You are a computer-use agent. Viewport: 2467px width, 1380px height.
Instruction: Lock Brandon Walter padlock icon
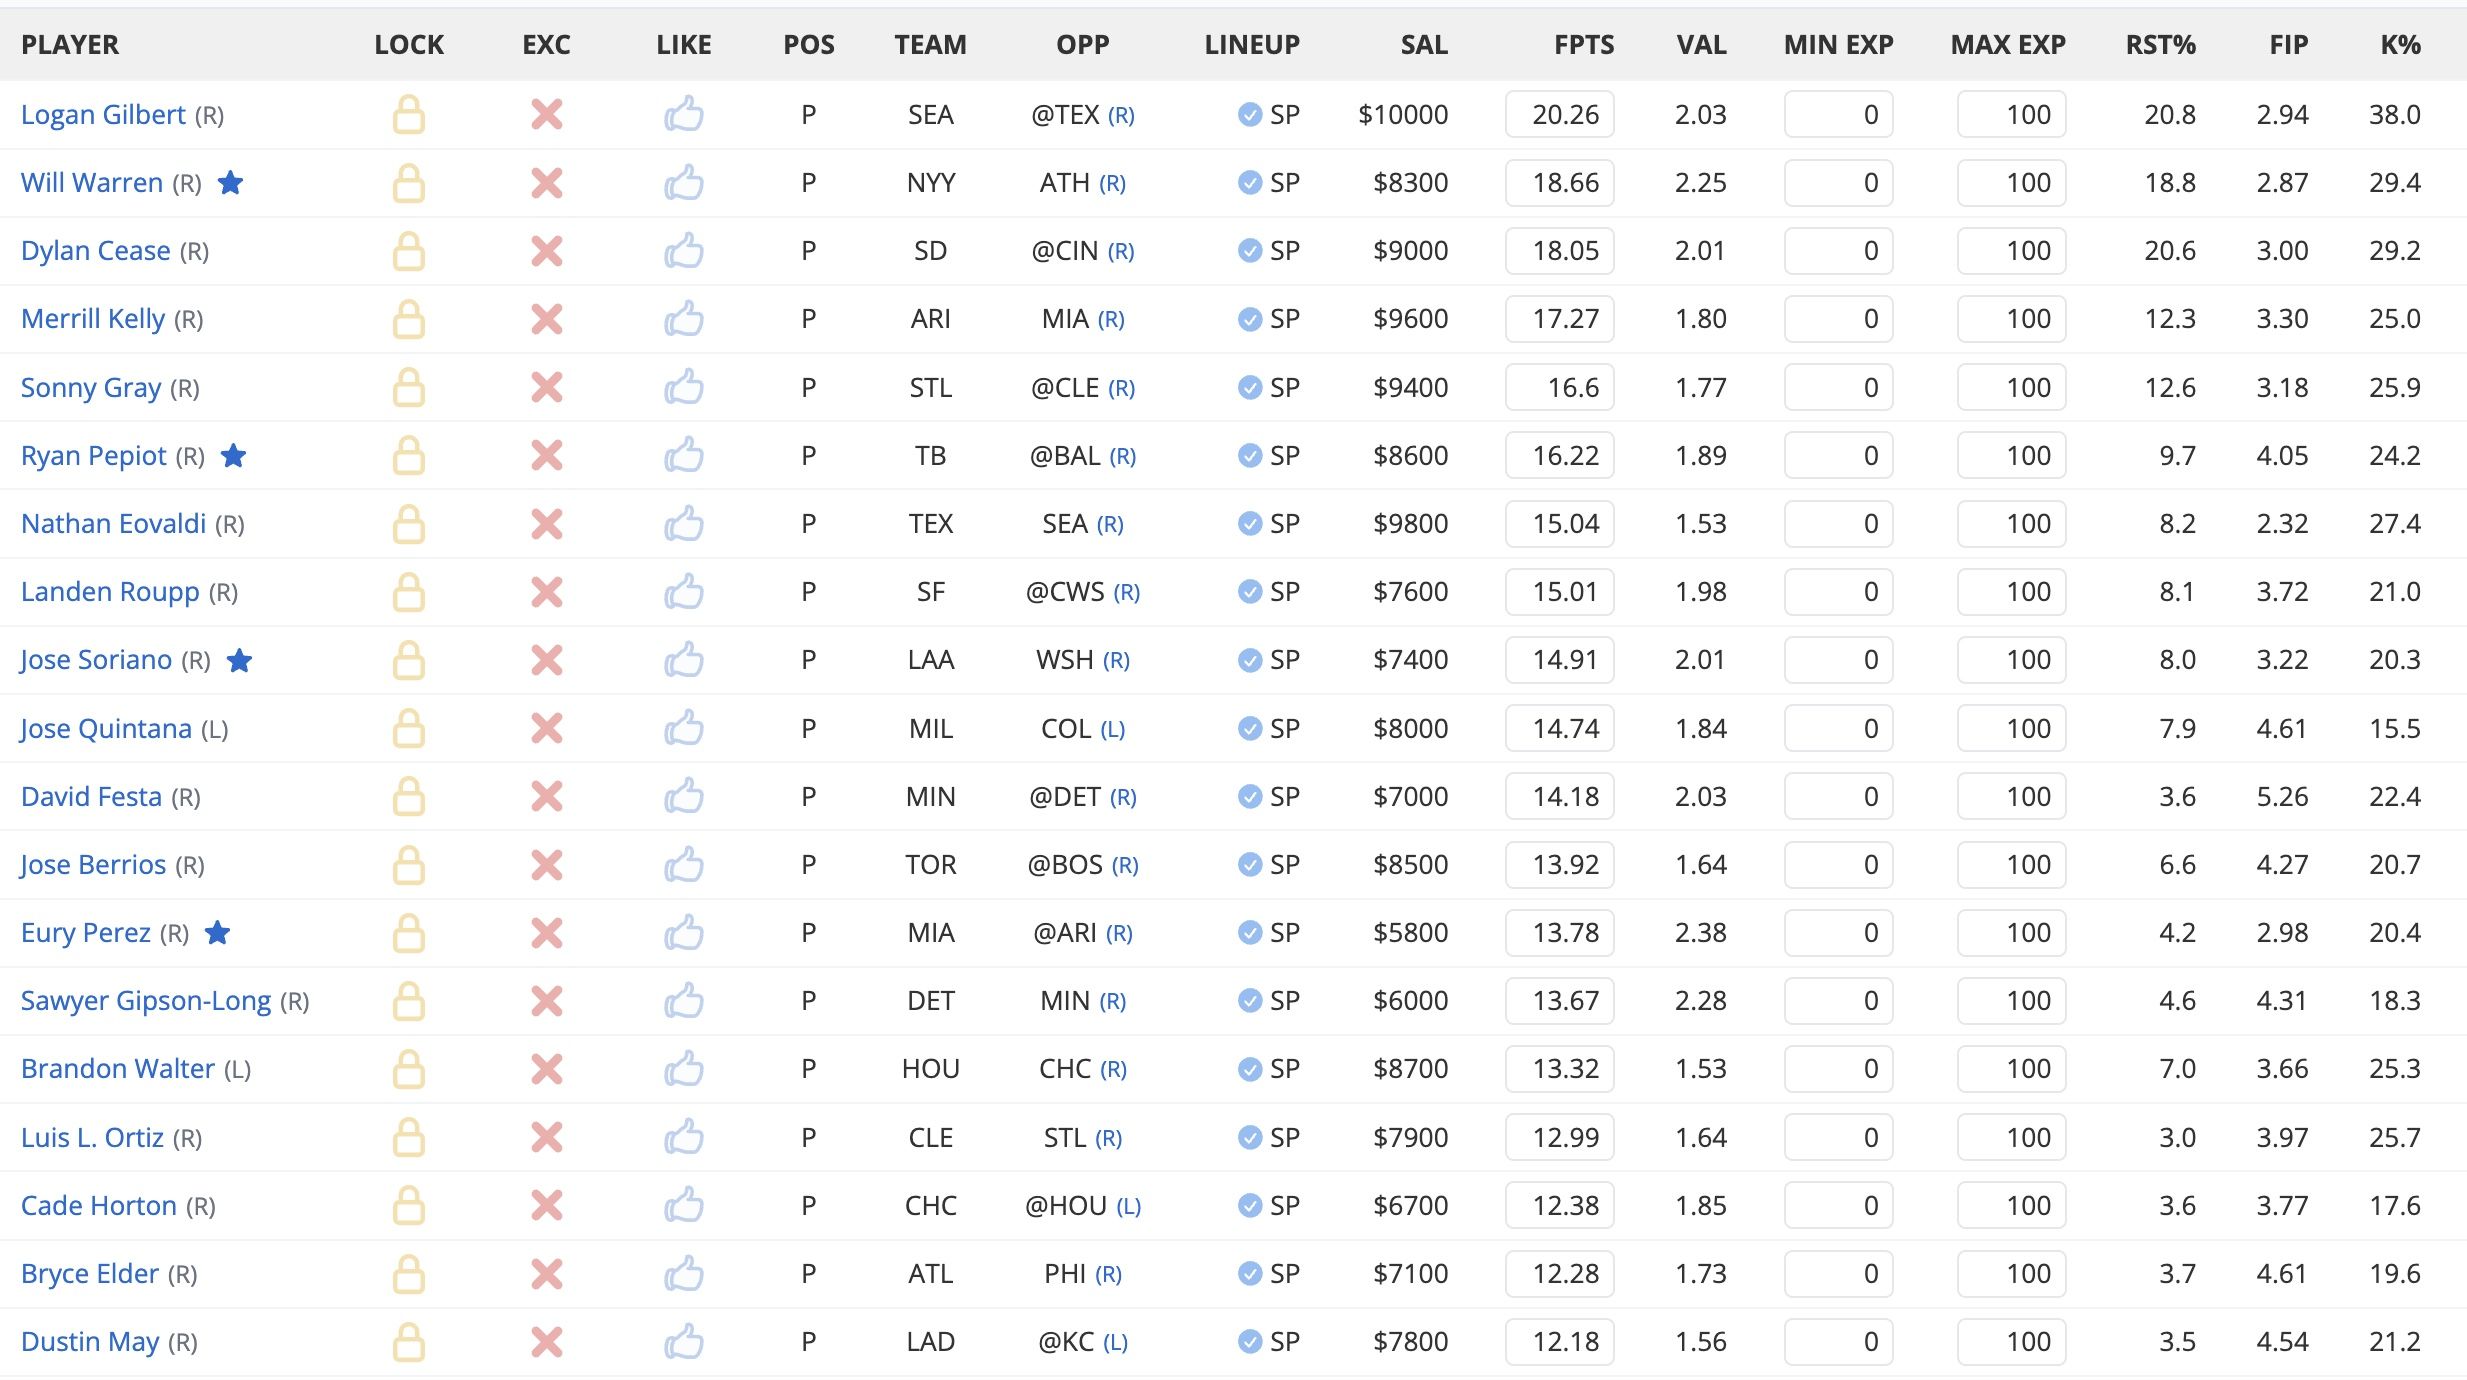[x=408, y=1069]
